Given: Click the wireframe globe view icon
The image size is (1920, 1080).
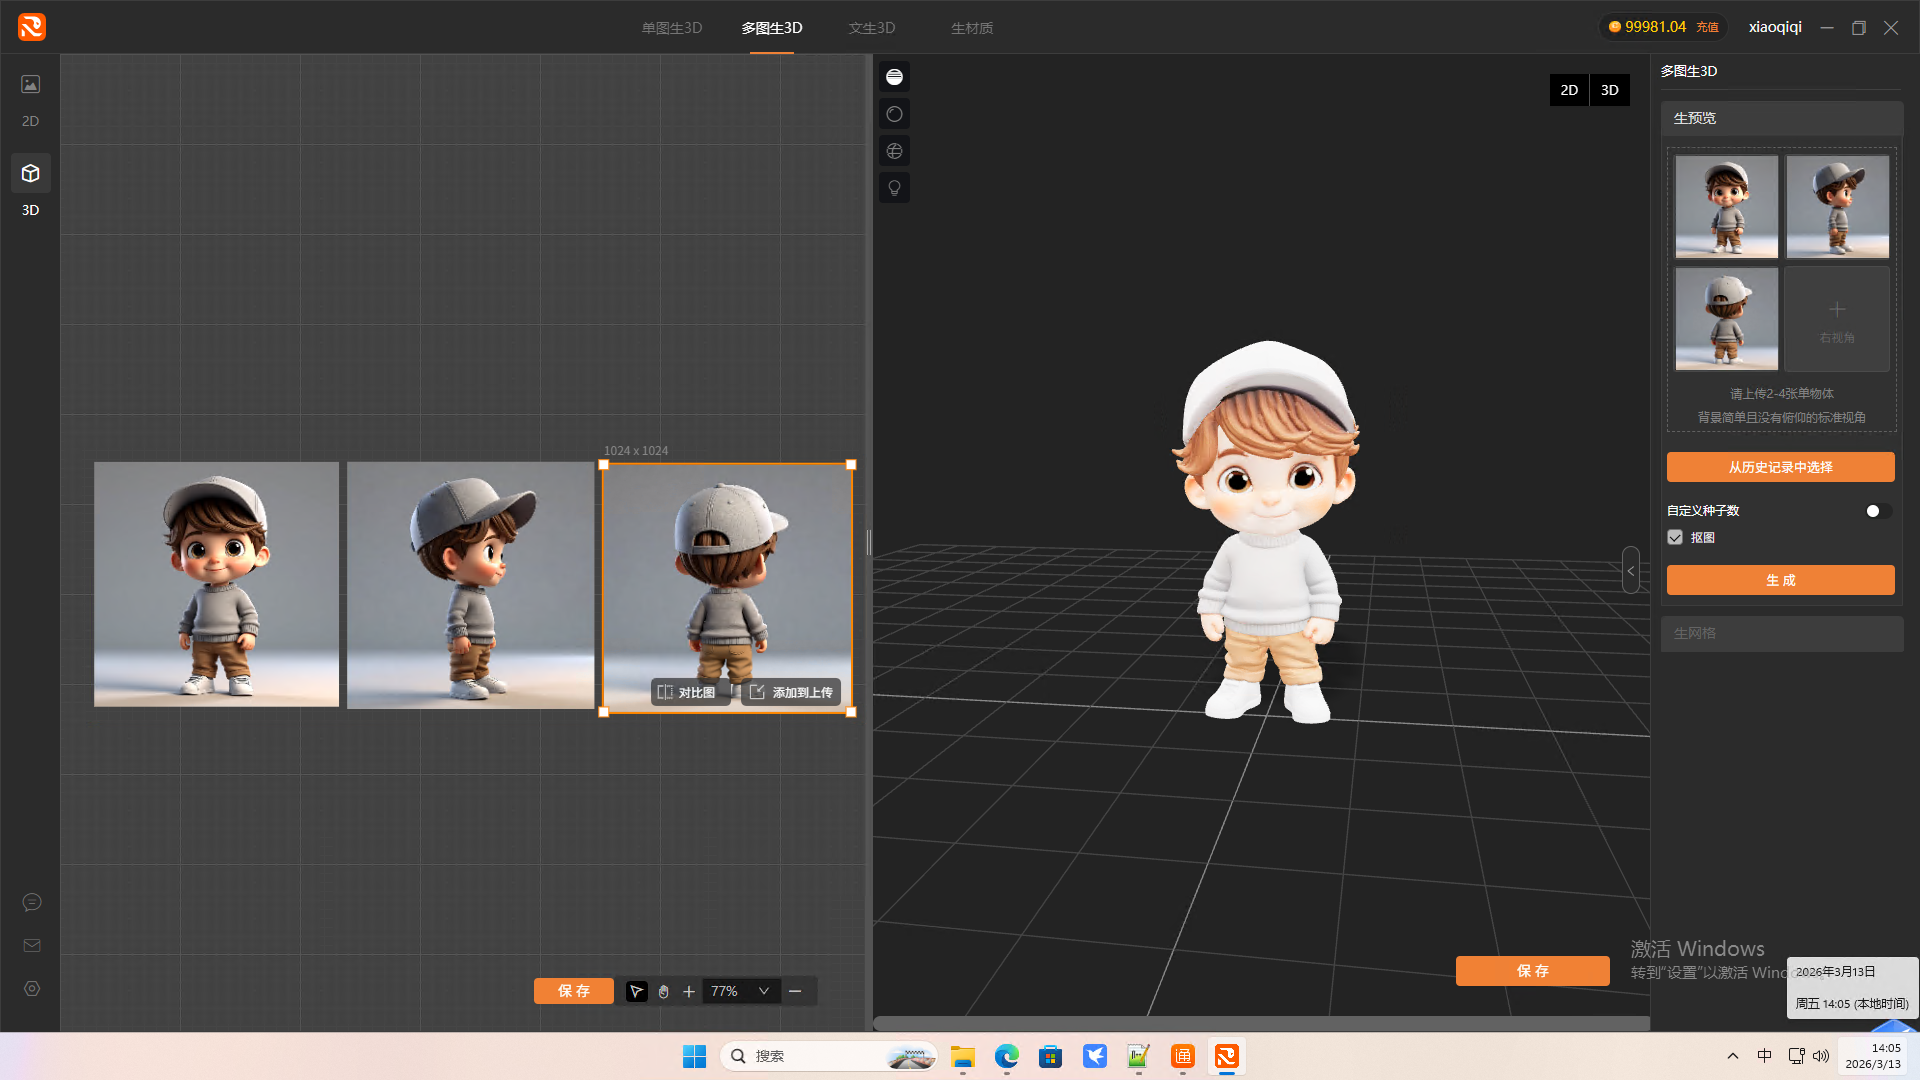Looking at the screenshot, I should pos(894,151).
